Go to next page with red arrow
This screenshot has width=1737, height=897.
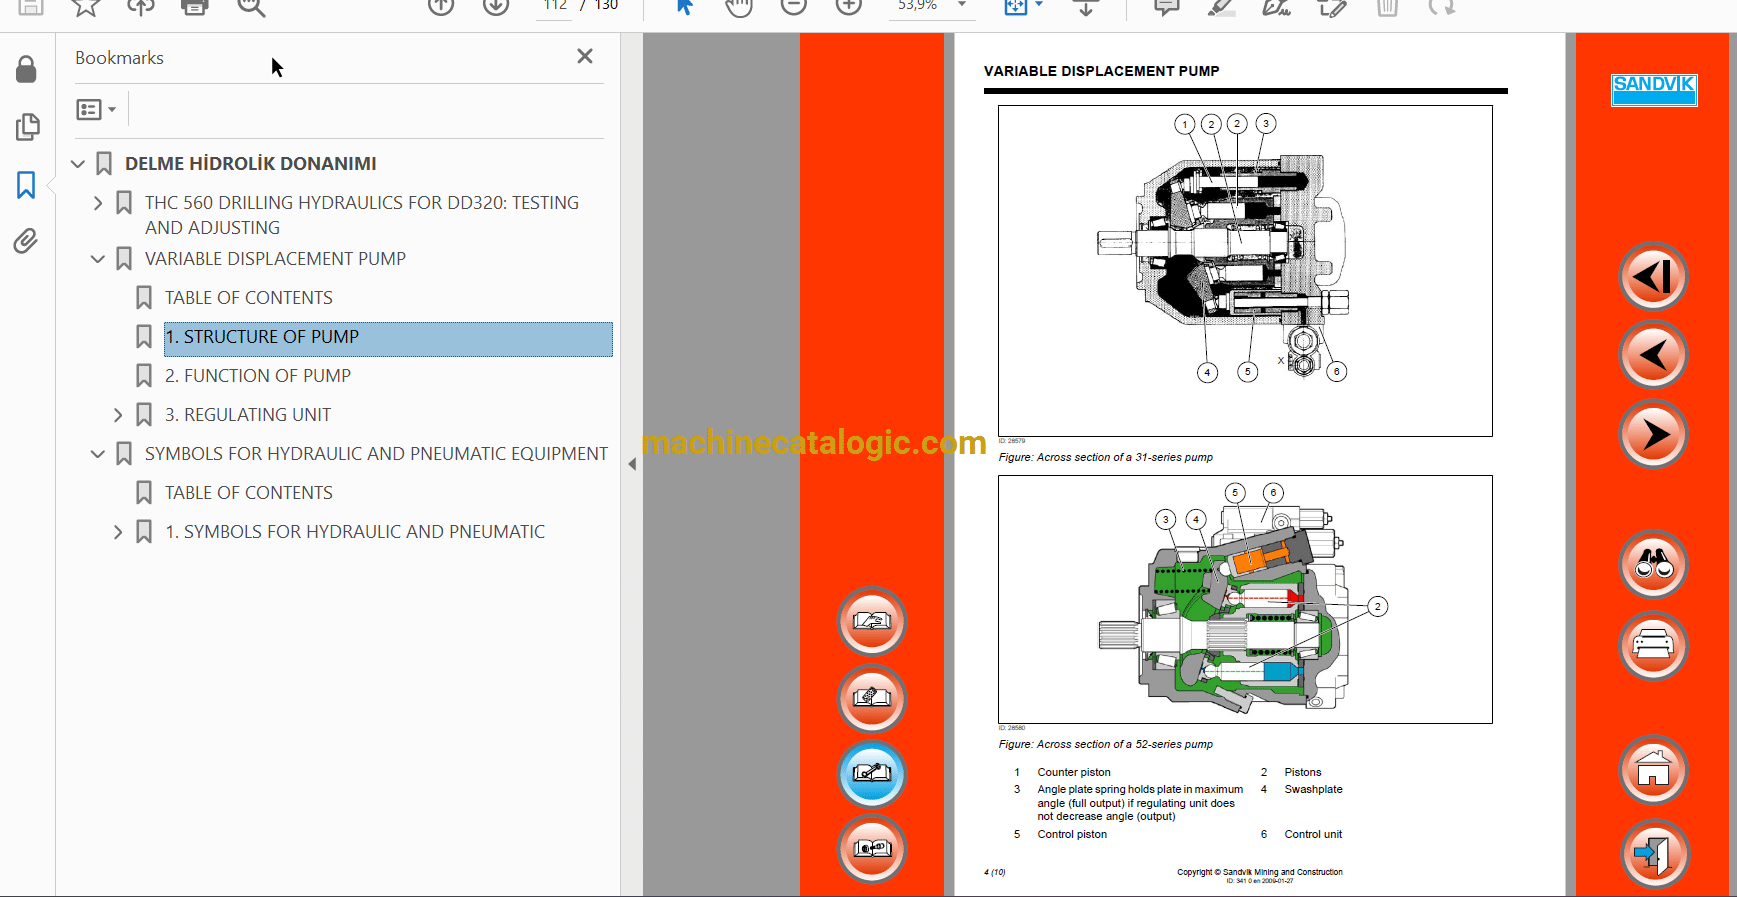click(x=1653, y=435)
